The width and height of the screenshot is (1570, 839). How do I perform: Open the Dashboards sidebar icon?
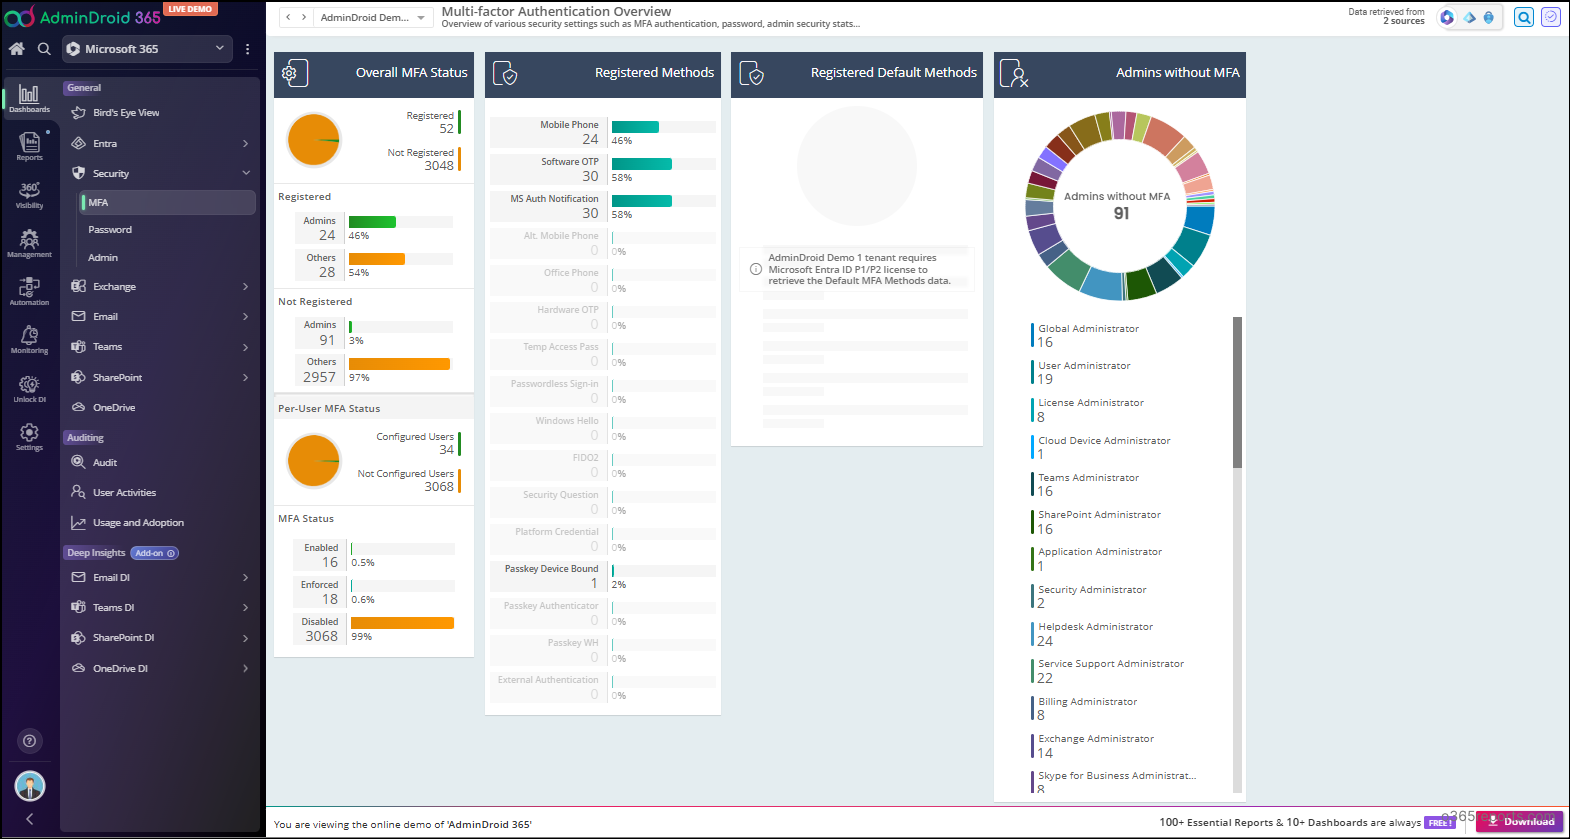point(29,98)
